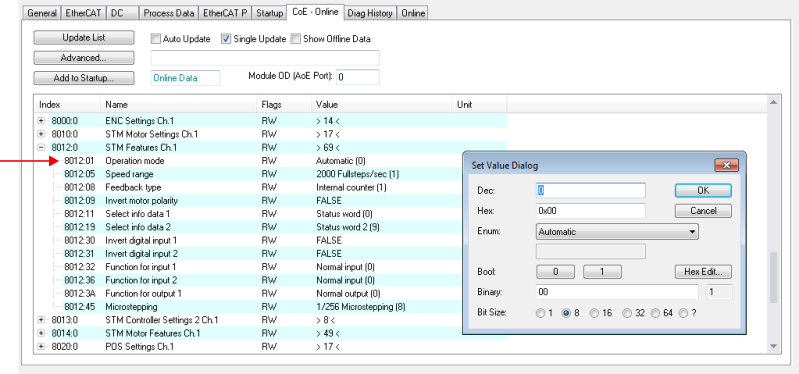This screenshot has width=799, height=374.
Task: Switch to the Process Data tab
Action: pyautogui.click(x=169, y=13)
